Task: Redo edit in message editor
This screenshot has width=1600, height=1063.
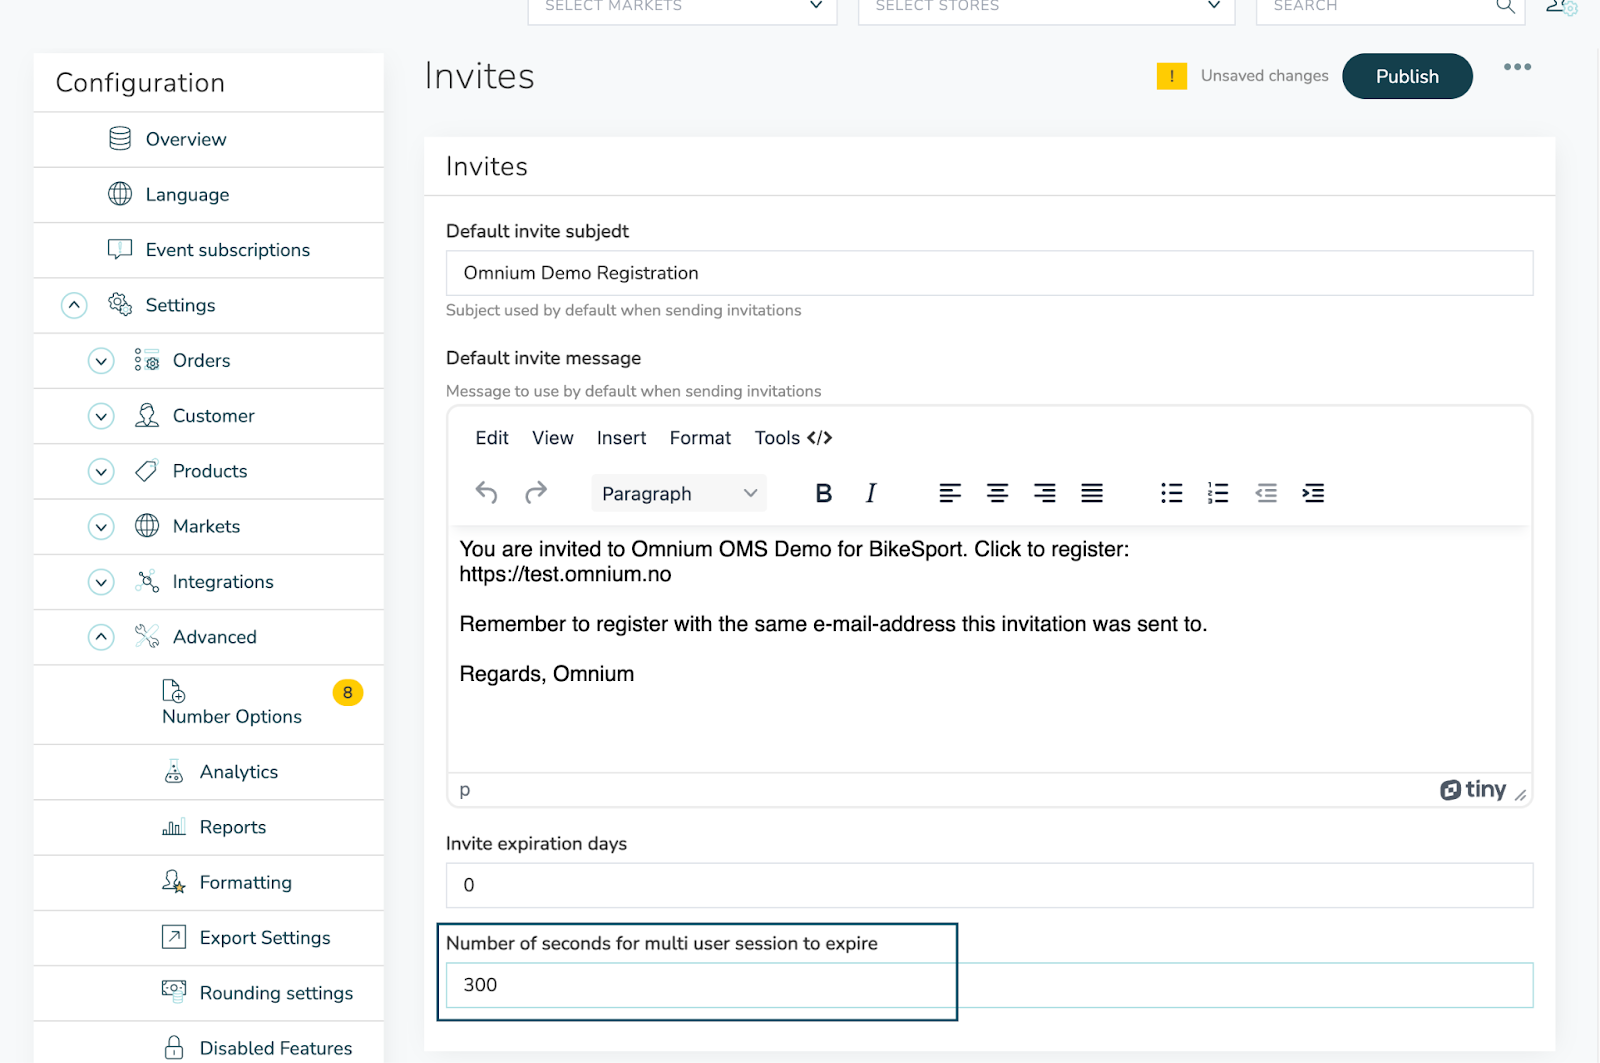Action: (x=536, y=492)
